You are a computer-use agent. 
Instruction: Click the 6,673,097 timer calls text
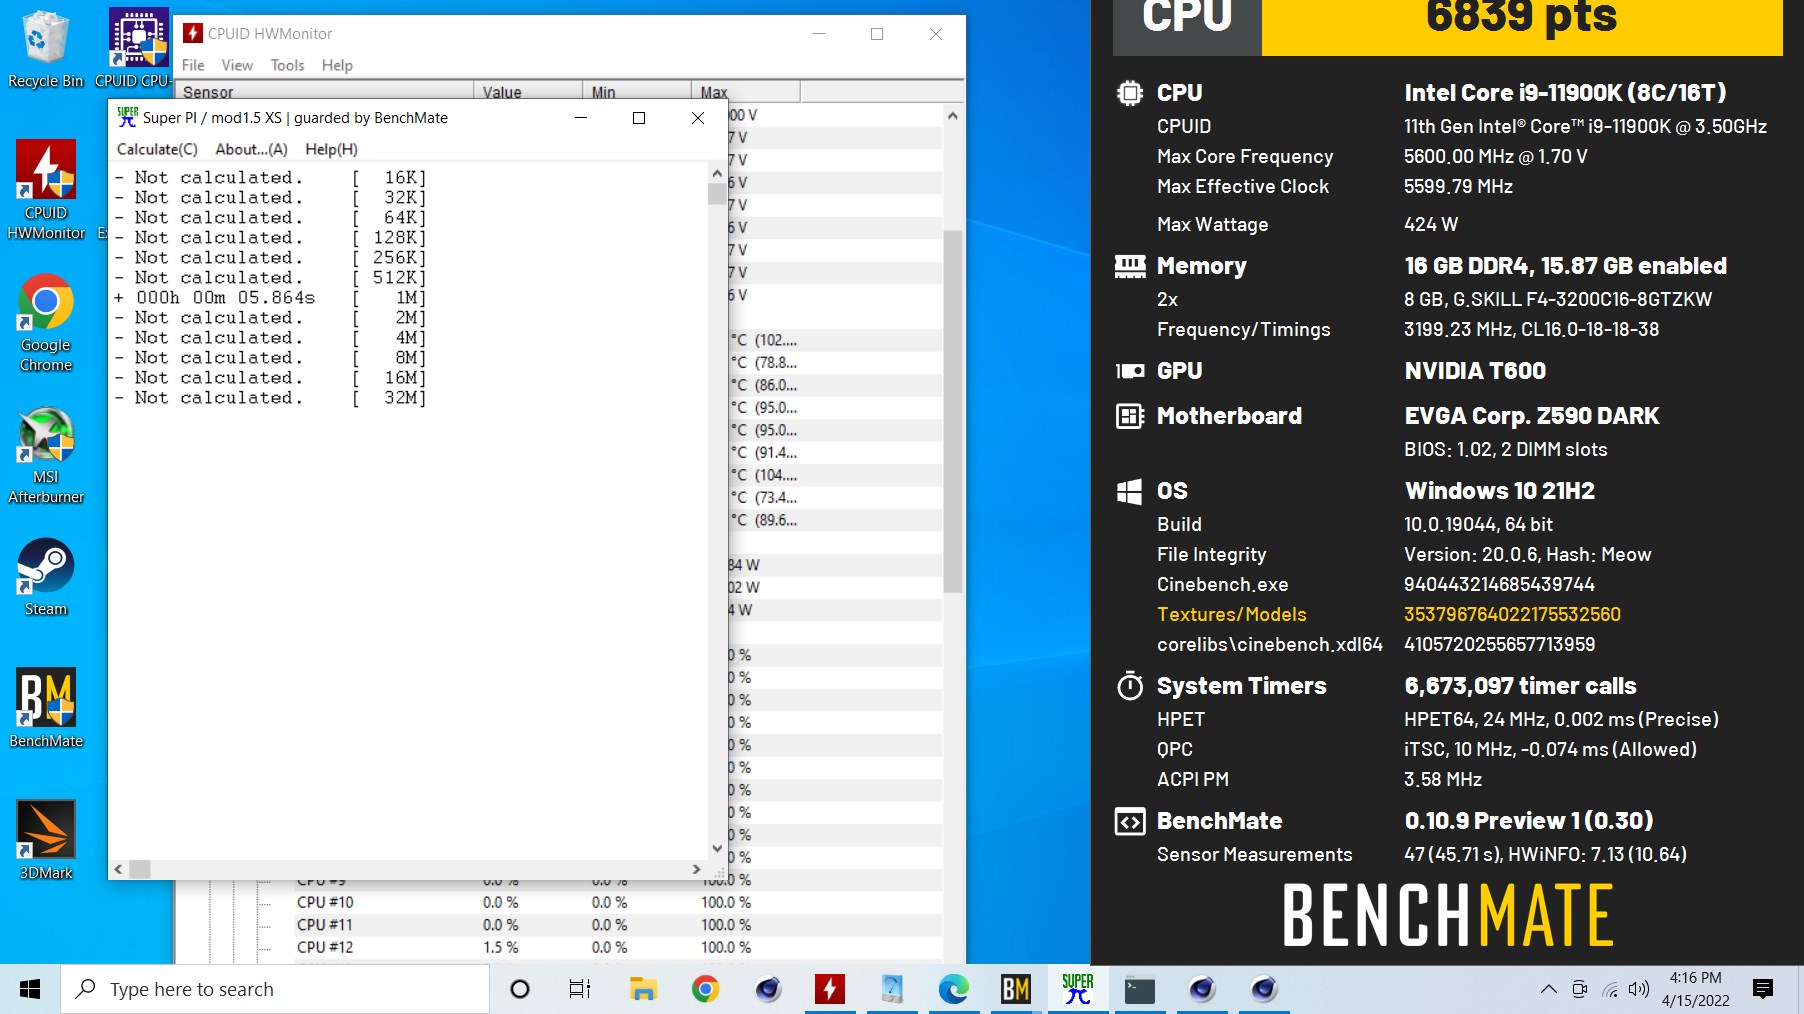[1520, 686]
